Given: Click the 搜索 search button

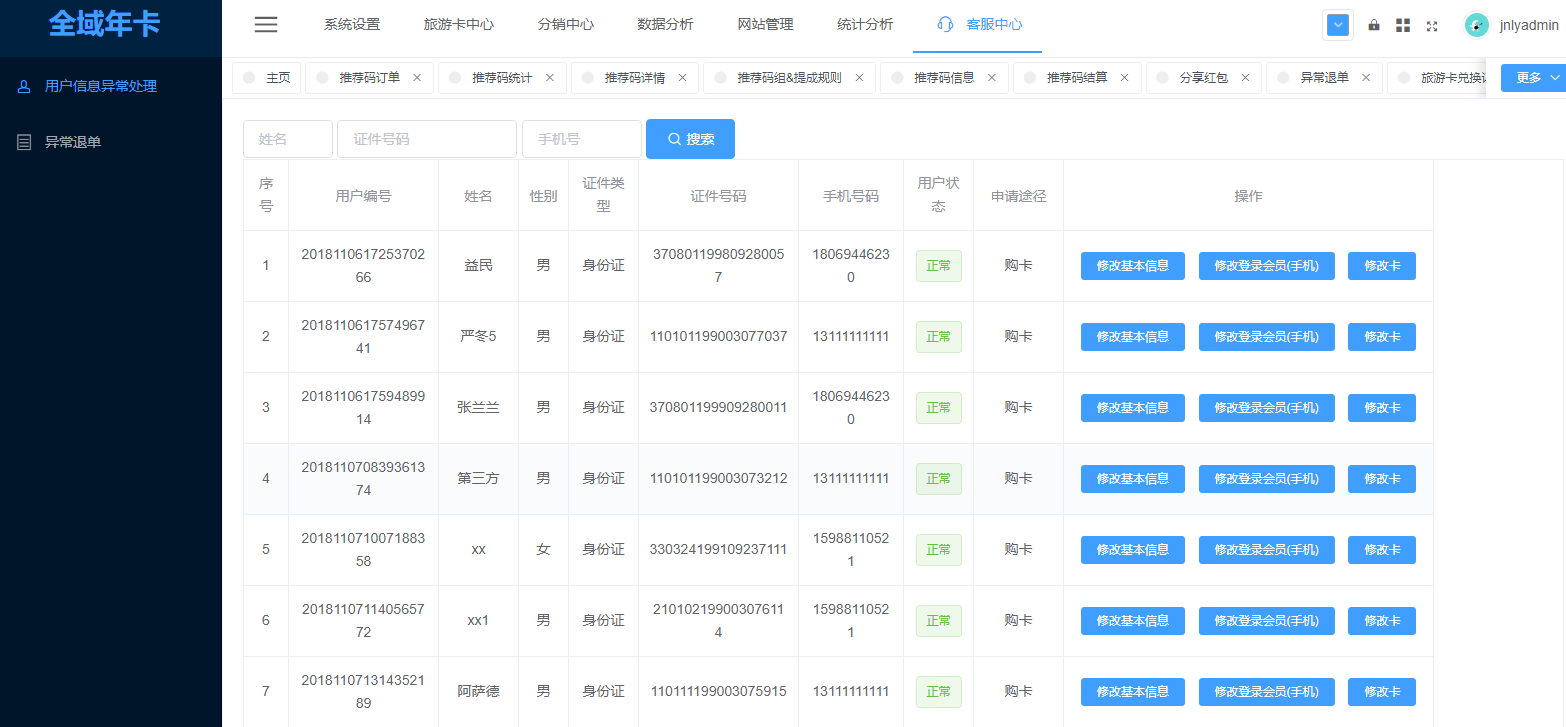Looking at the screenshot, I should pyautogui.click(x=690, y=139).
